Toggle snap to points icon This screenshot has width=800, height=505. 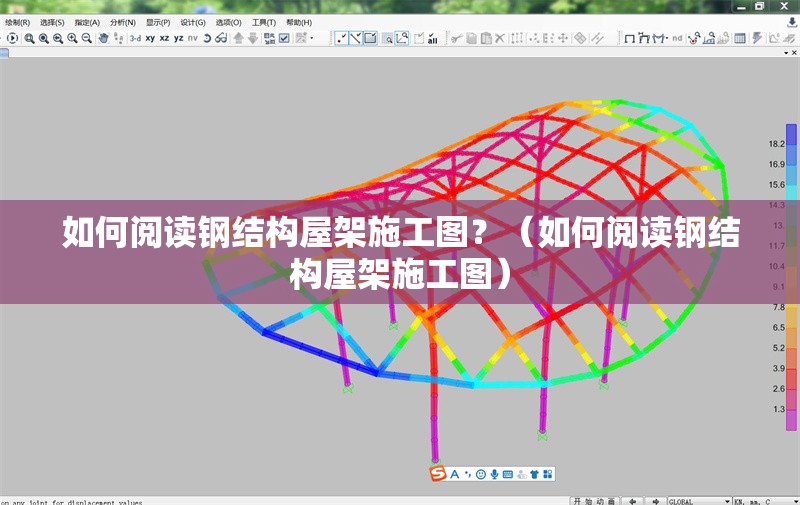click(x=341, y=38)
